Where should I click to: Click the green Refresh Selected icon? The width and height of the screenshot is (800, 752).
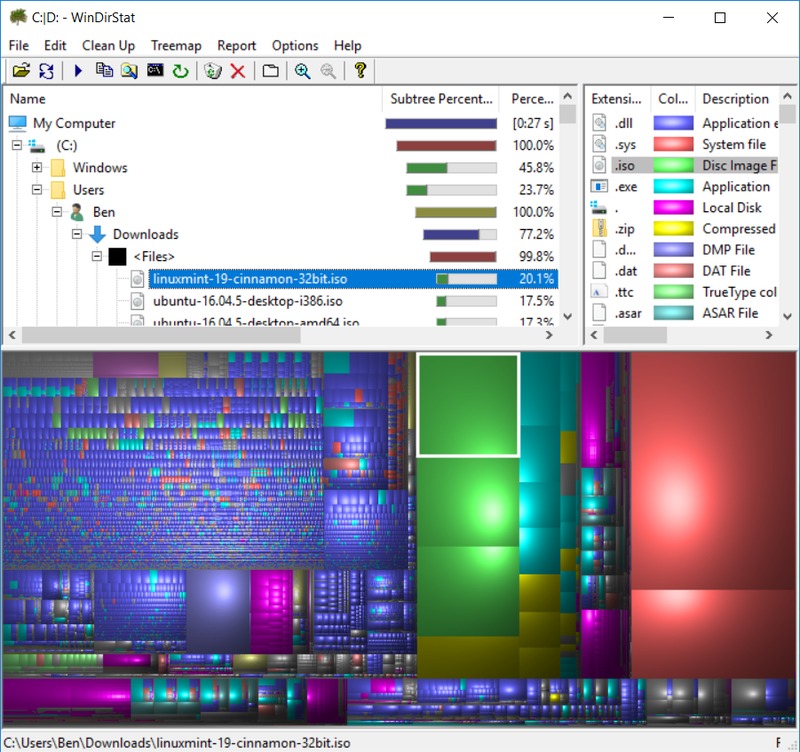(180, 71)
